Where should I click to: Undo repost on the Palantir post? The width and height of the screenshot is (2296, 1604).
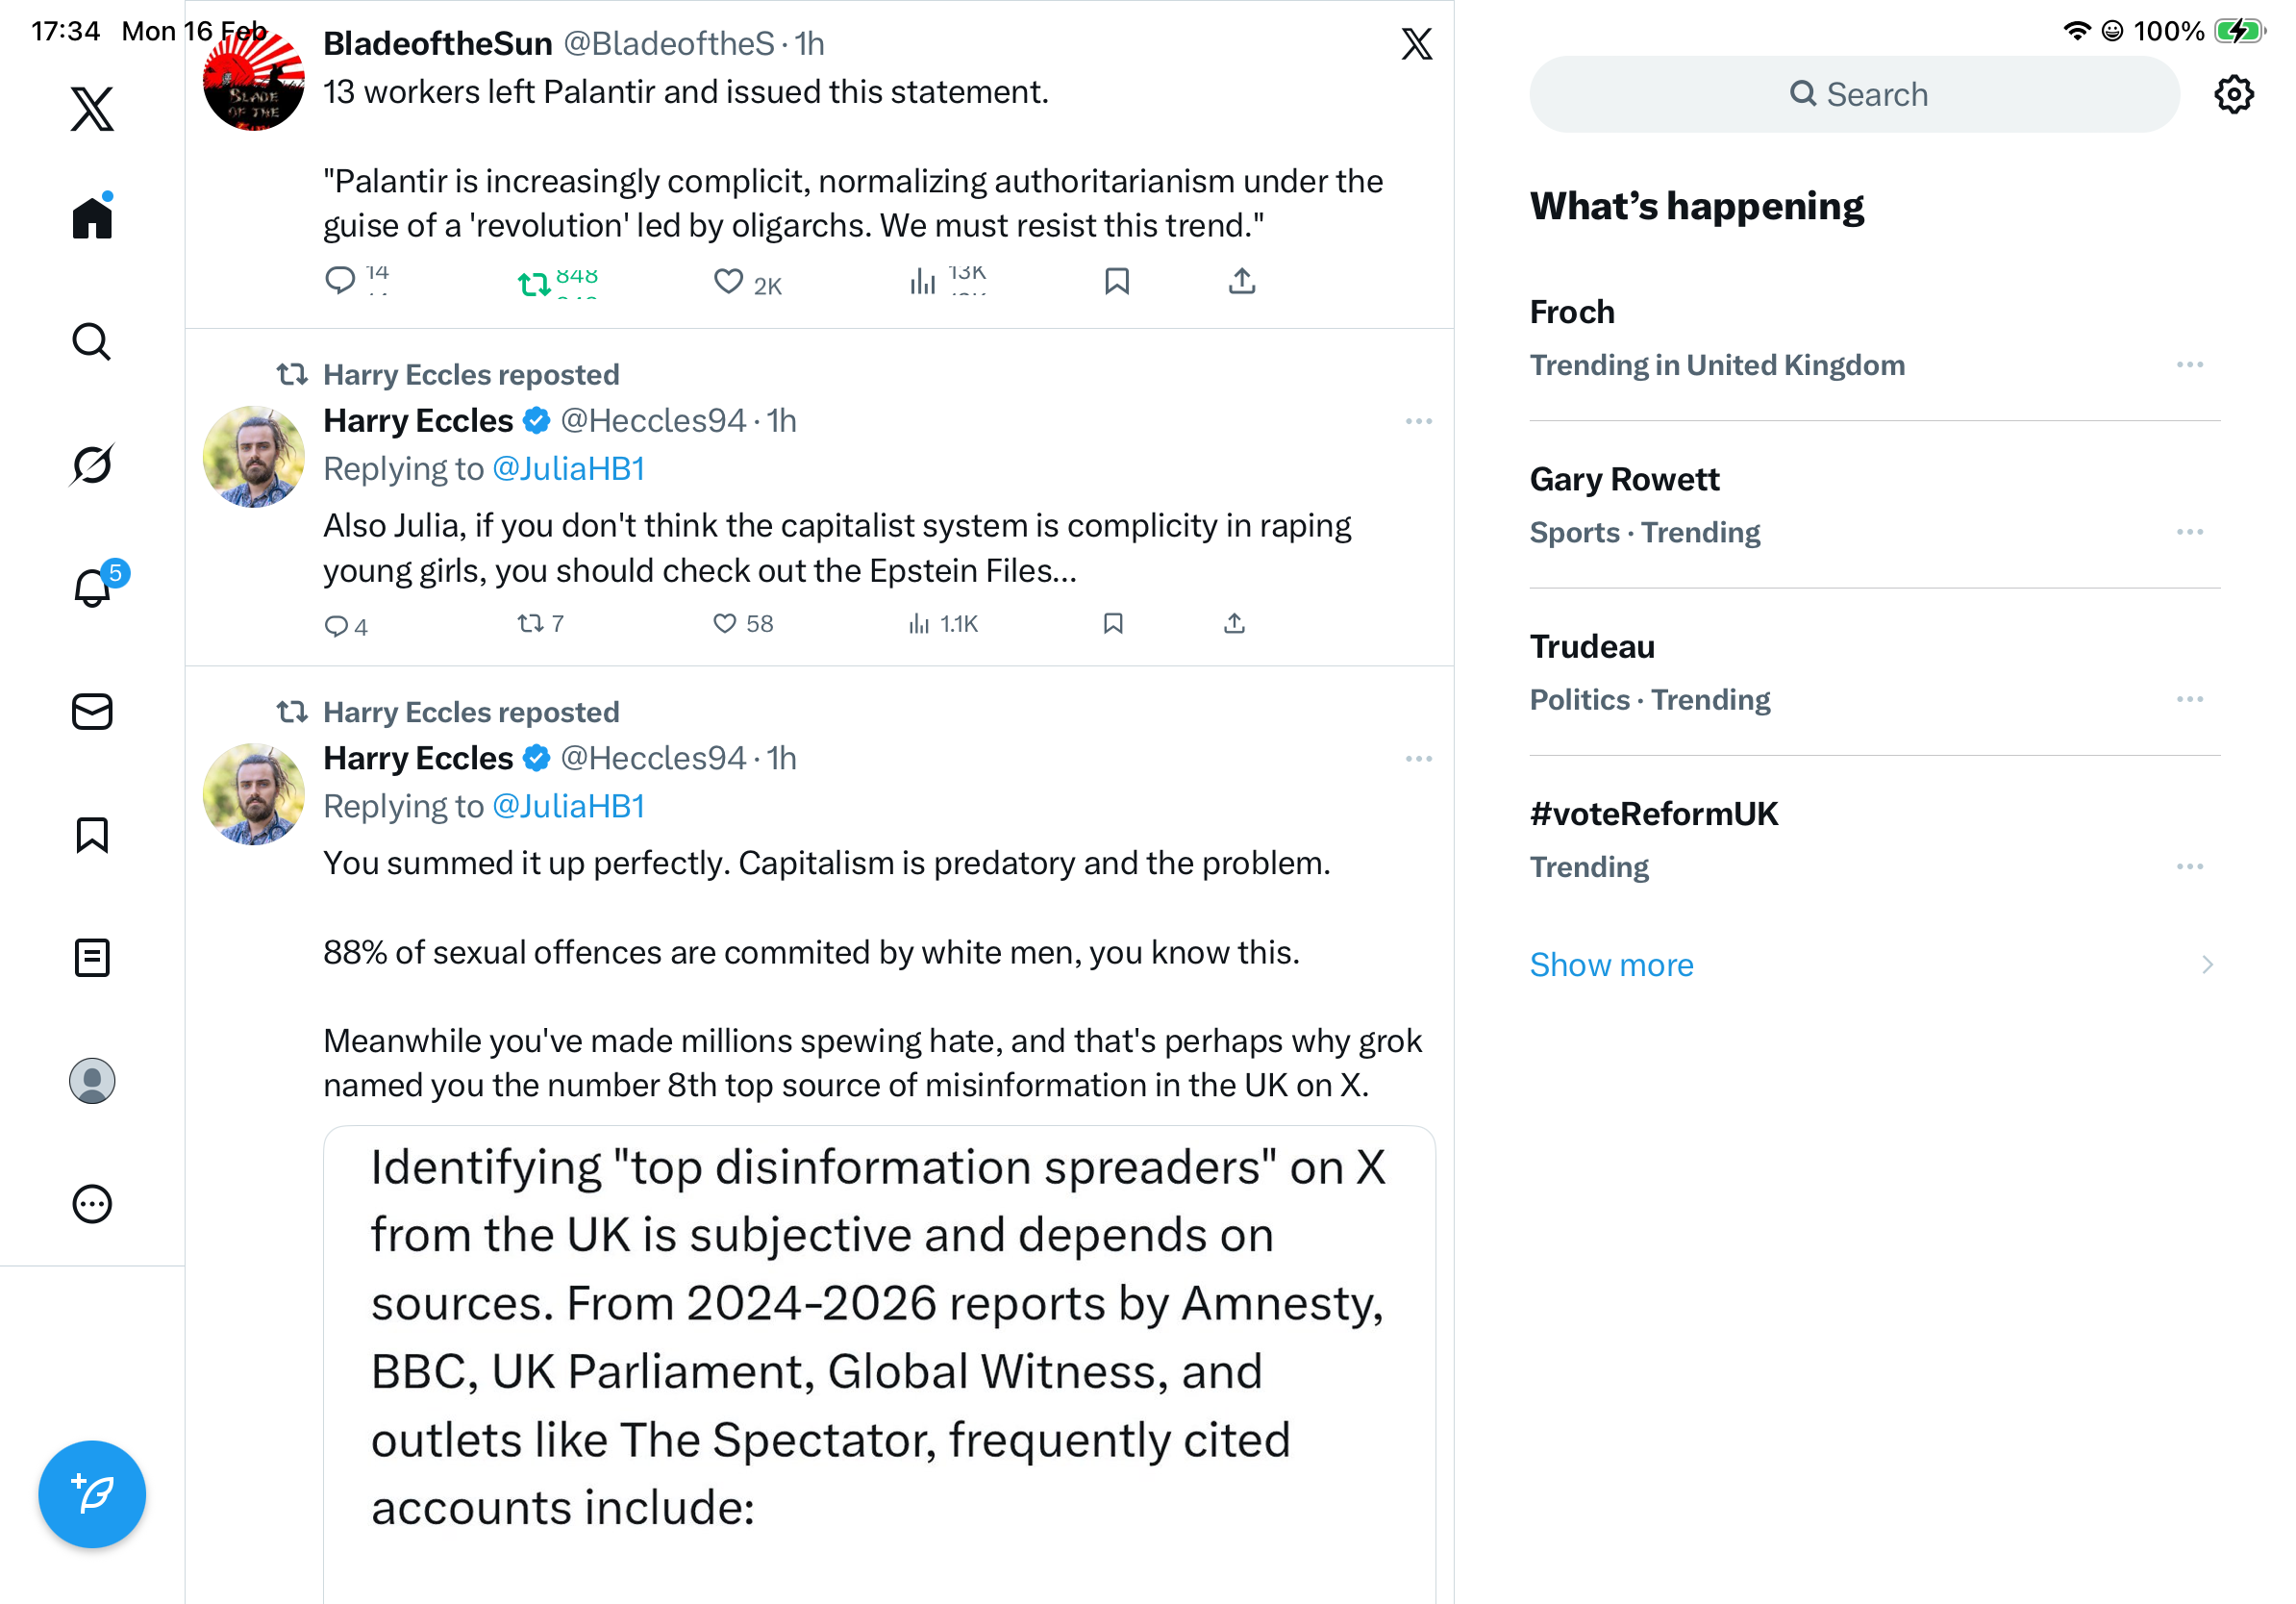[x=534, y=284]
